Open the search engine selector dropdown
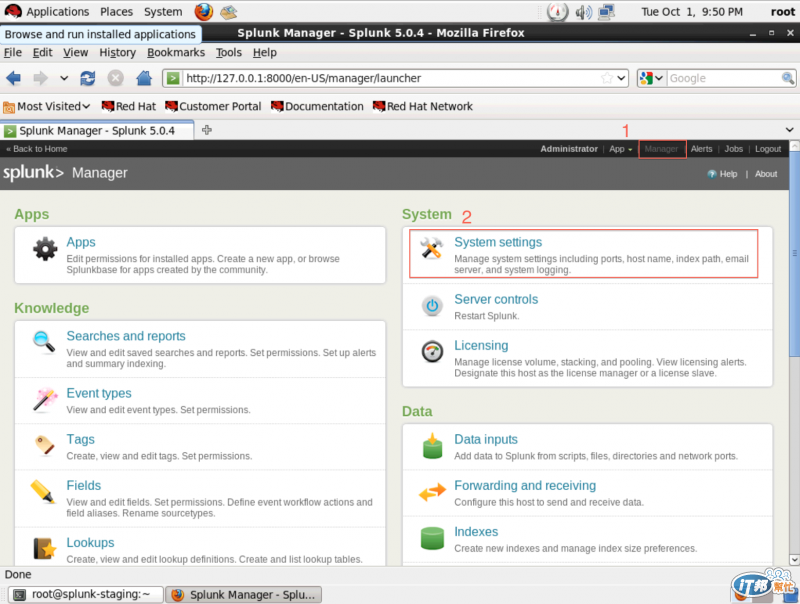This screenshot has height=604, width=800. [x=652, y=78]
